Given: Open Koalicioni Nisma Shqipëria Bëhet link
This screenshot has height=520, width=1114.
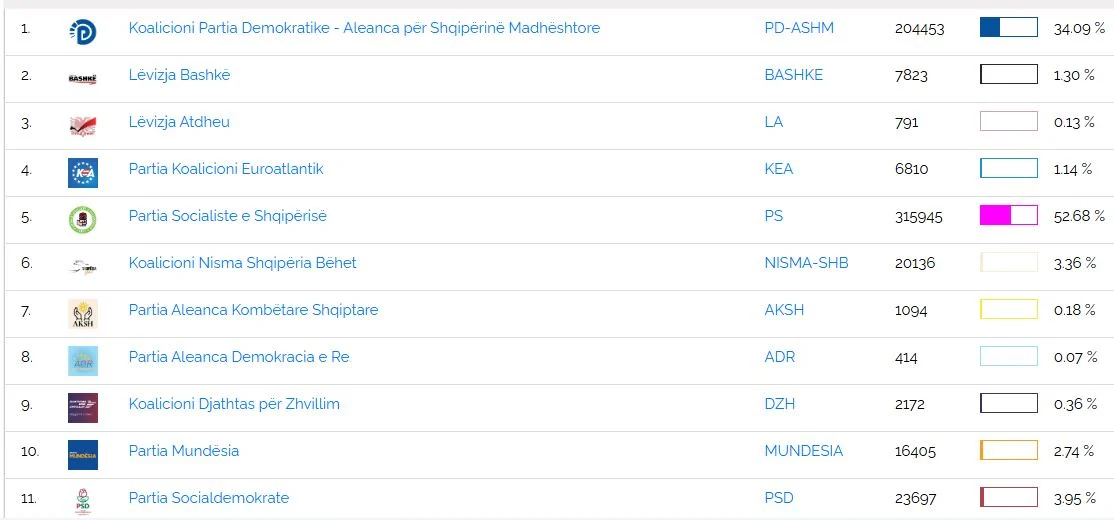Looking at the screenshot, I should pos(242,263).
